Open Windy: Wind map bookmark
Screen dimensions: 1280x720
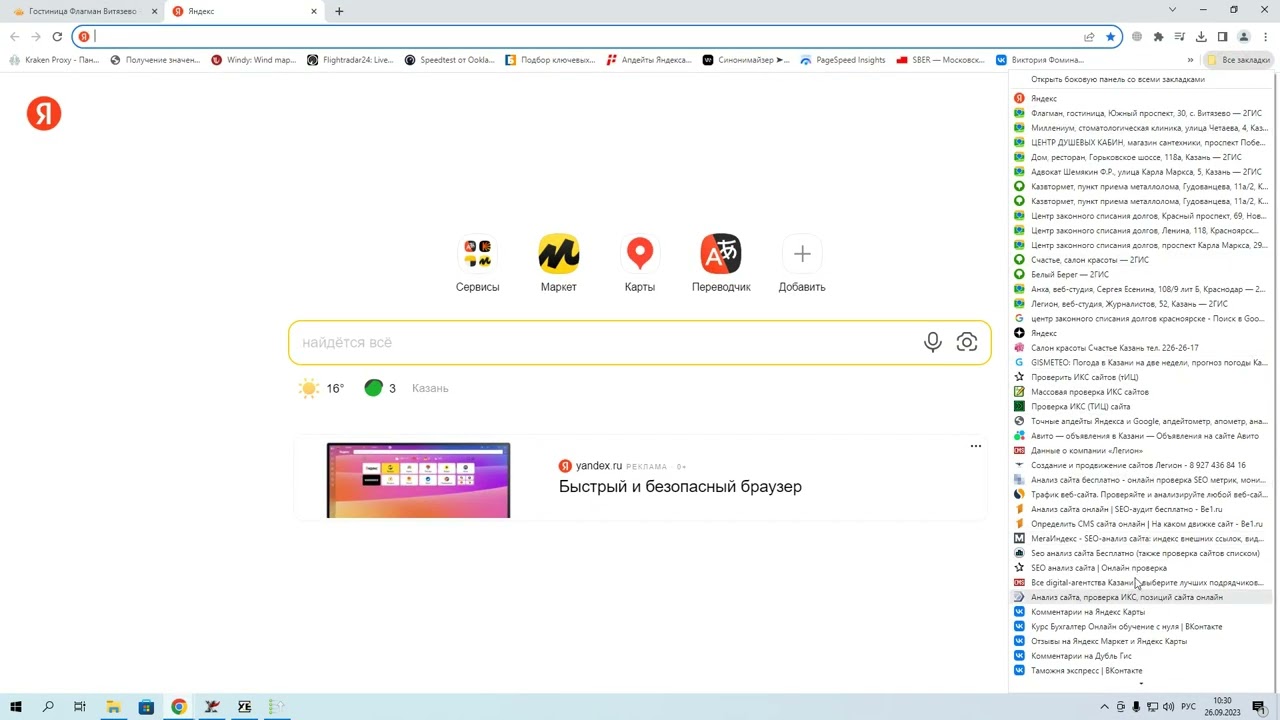[254, 60]
